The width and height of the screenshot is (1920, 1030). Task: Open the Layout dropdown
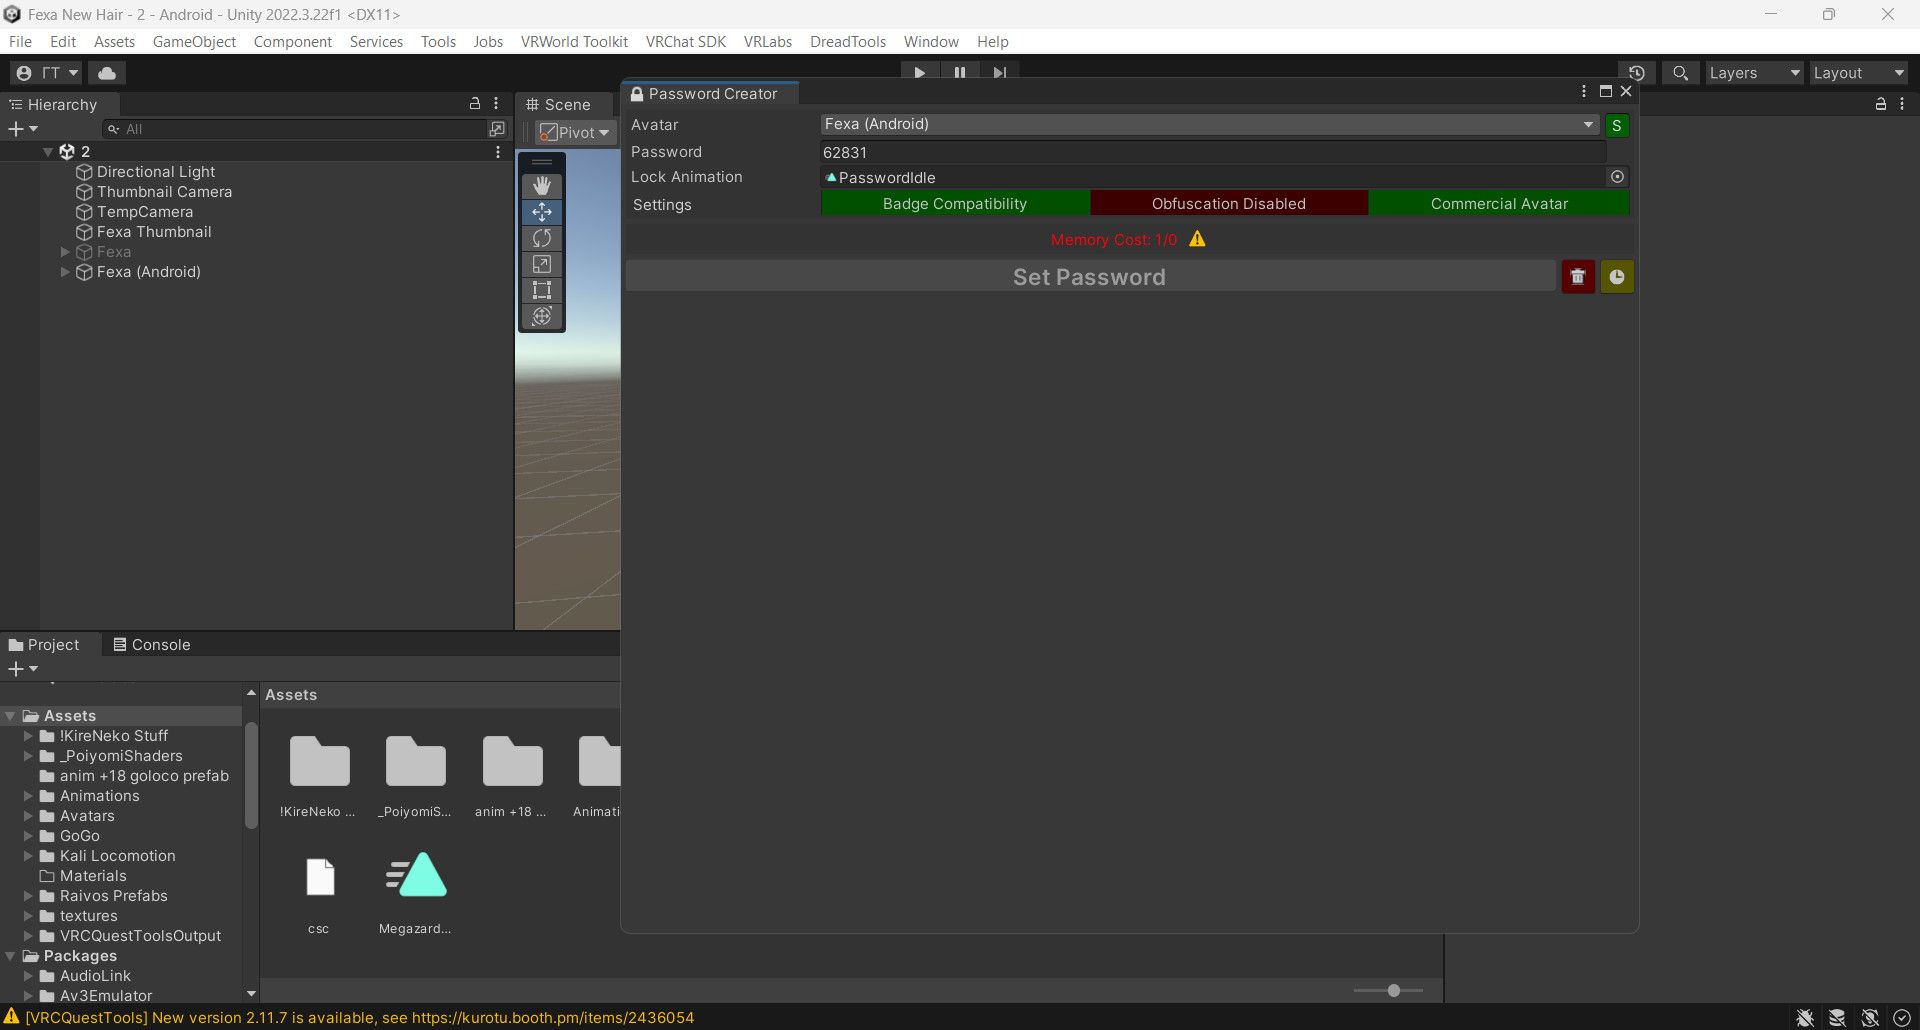(x=1858, y=73)
